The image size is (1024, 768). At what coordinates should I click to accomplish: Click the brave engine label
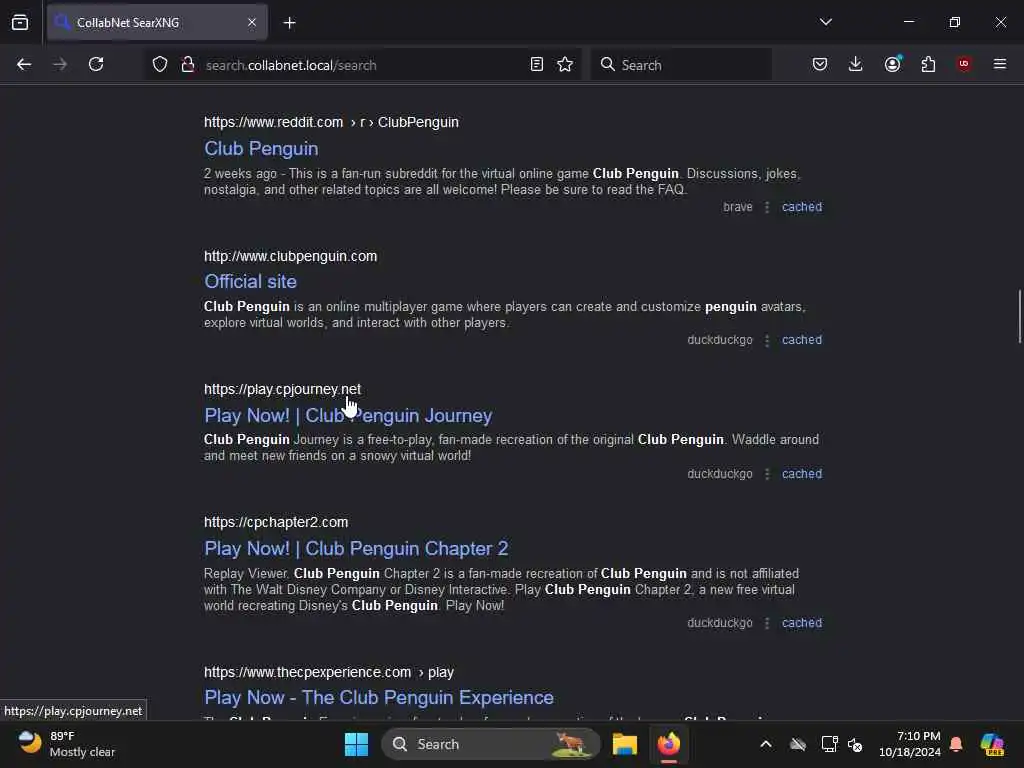point(737,207)
